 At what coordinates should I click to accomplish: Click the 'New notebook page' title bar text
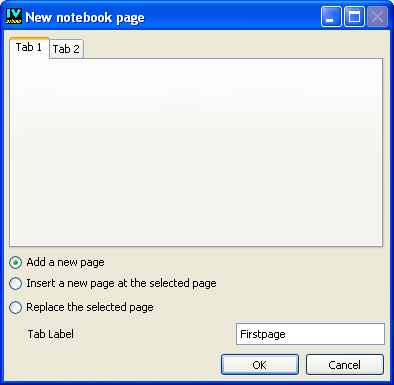[85, 17]
